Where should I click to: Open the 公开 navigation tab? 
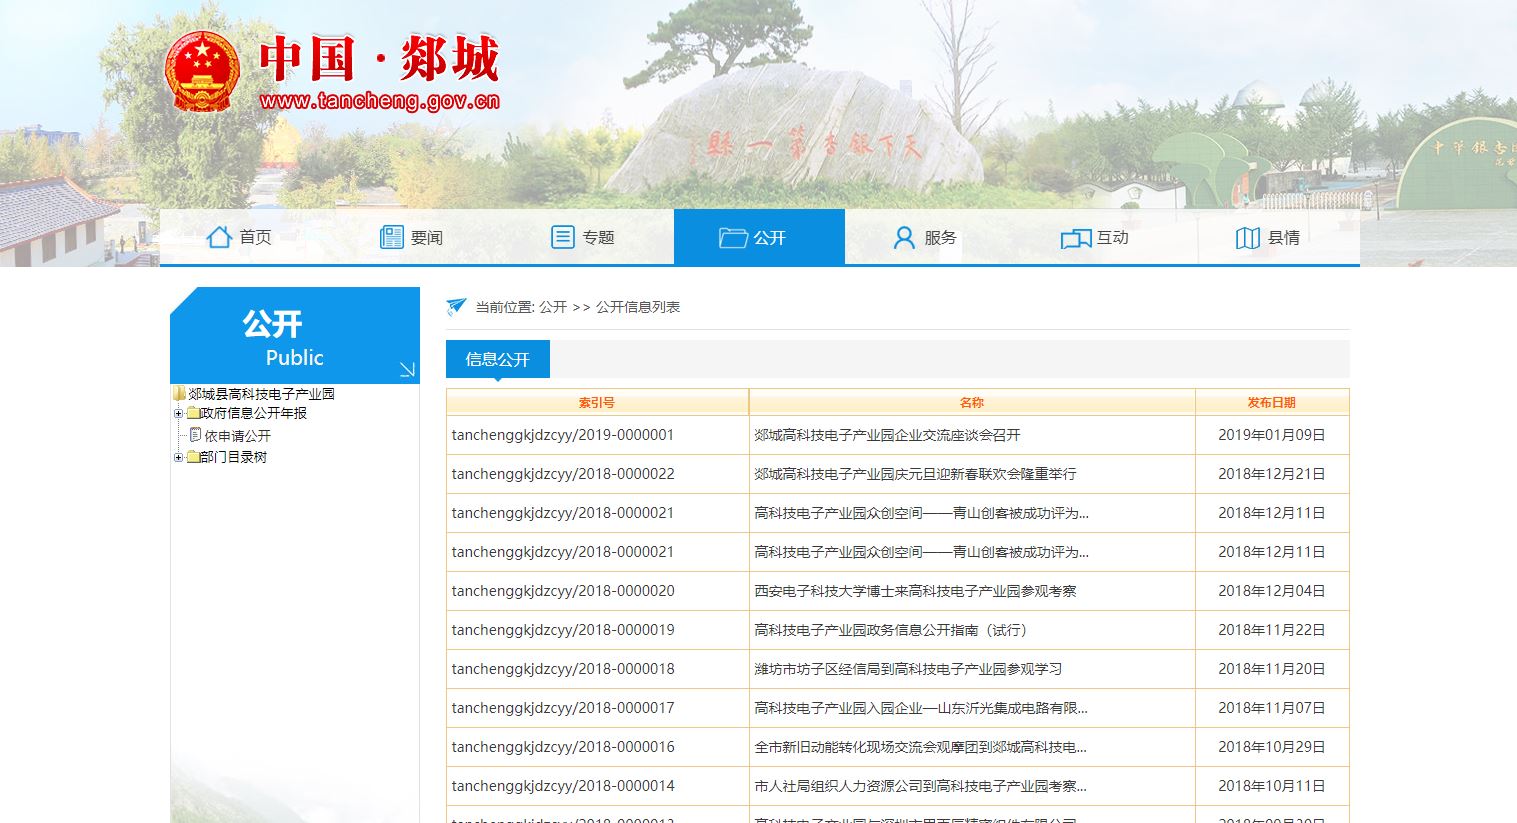tap(759, 237)
